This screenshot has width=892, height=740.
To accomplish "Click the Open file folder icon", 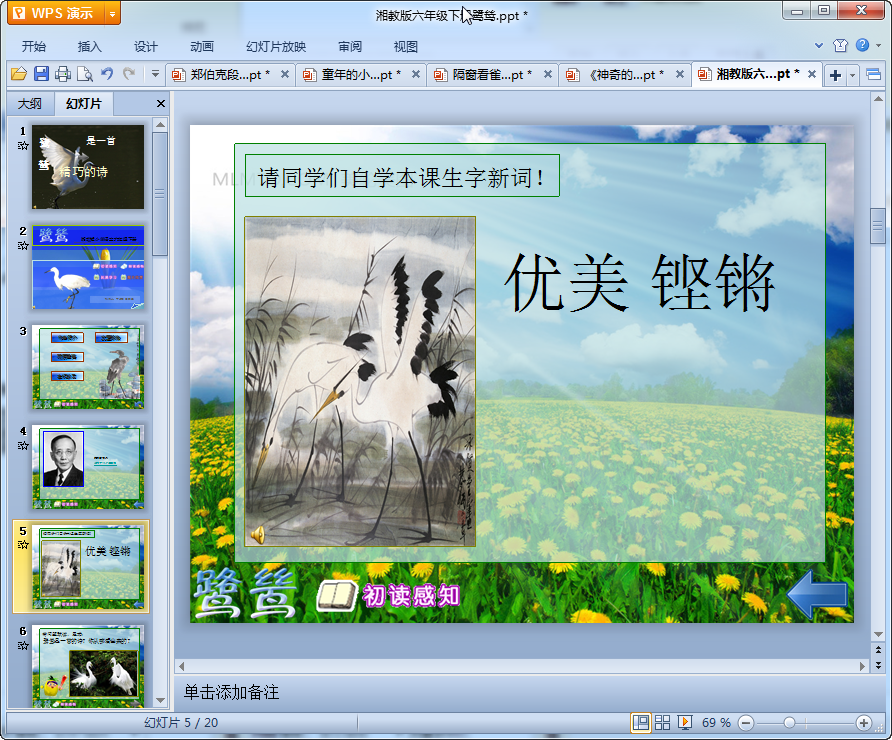I will (19, 74).
